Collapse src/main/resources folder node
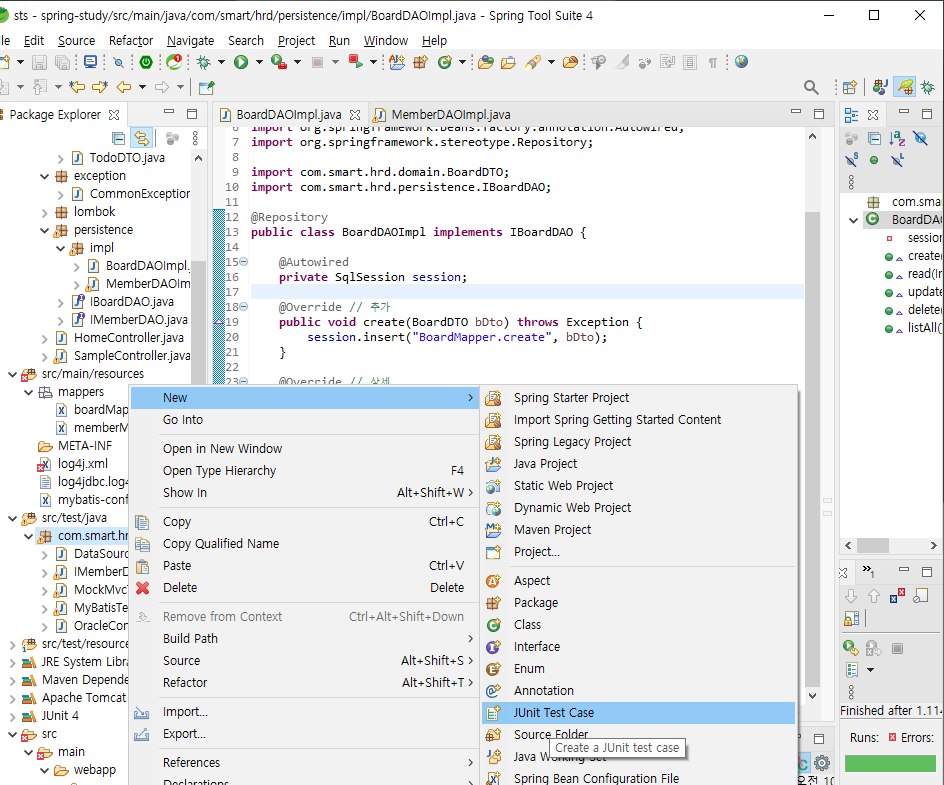Viewport: 944px width, 785px height. [12, 374]
